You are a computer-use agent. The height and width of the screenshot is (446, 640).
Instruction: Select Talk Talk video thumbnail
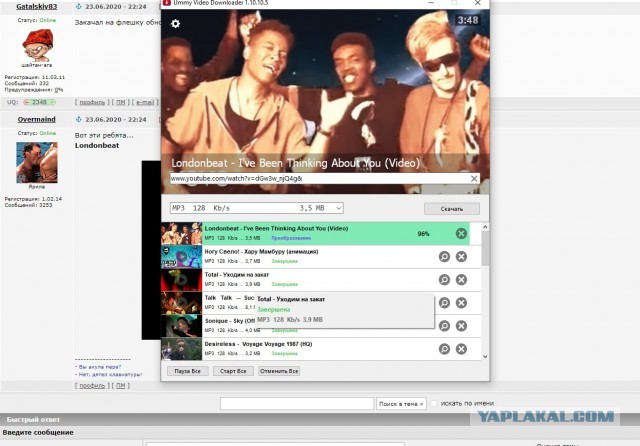[x=182, y=303]
